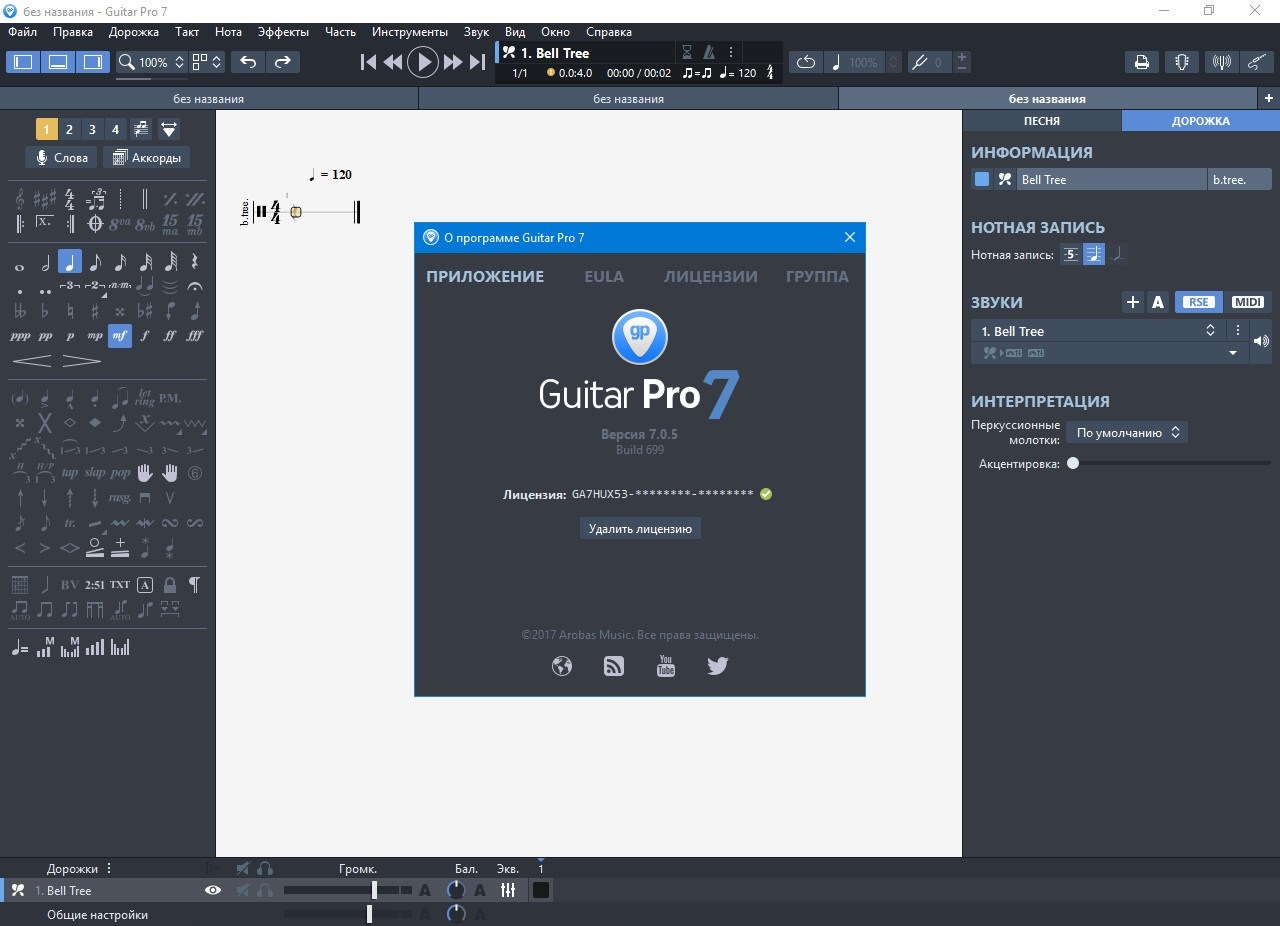The height and width of the screenshot is (926, 1280).
Task: Open the 4/4 time signature tool
Action: point(70,199)
